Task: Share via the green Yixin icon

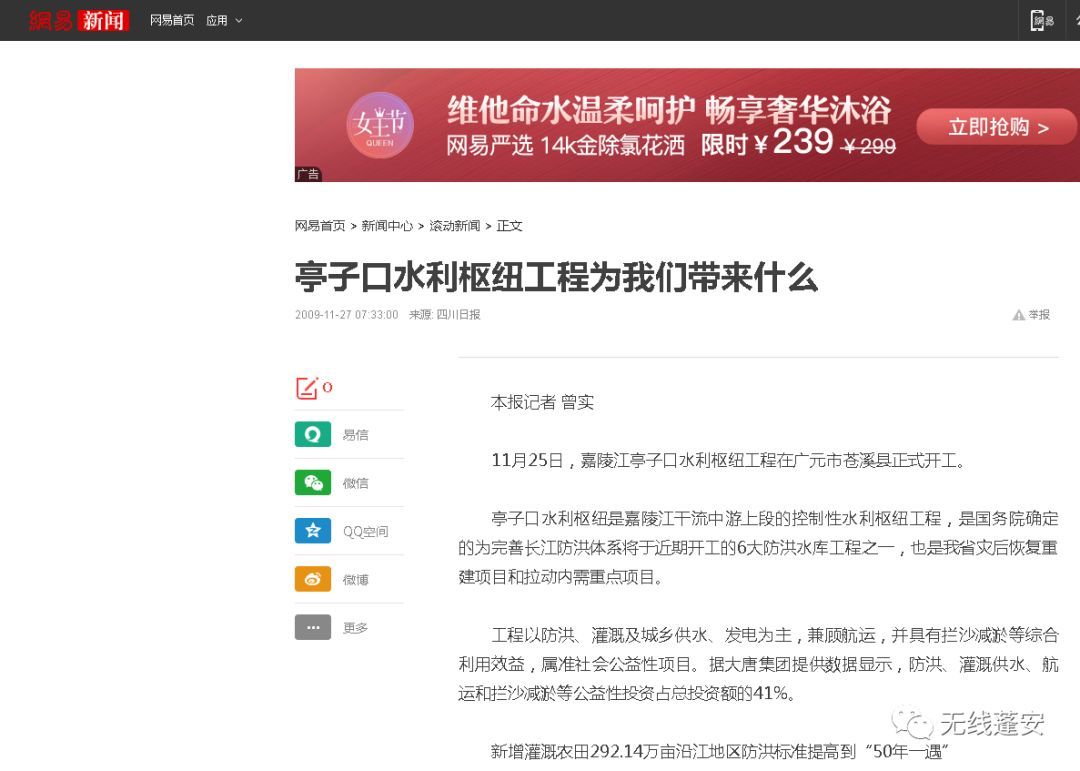Action: point(312,435)
